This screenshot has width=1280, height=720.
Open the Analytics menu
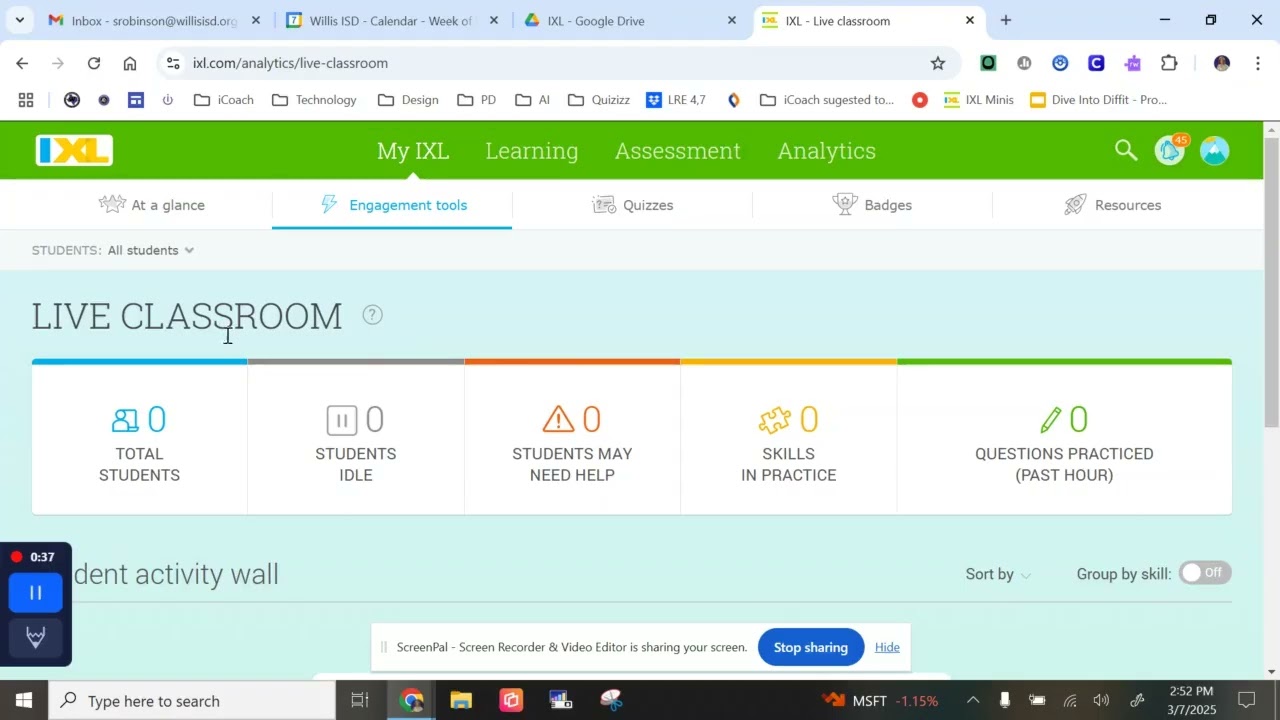[x=827, y=150]
